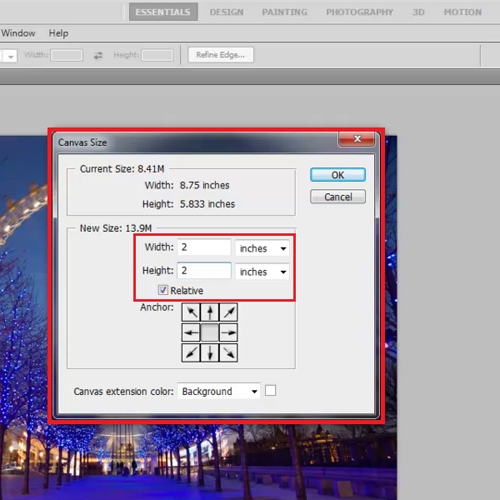Select the center anchor square
This screenshot has width=500, height=500.
pyautogui.click(x=210, y=332)
